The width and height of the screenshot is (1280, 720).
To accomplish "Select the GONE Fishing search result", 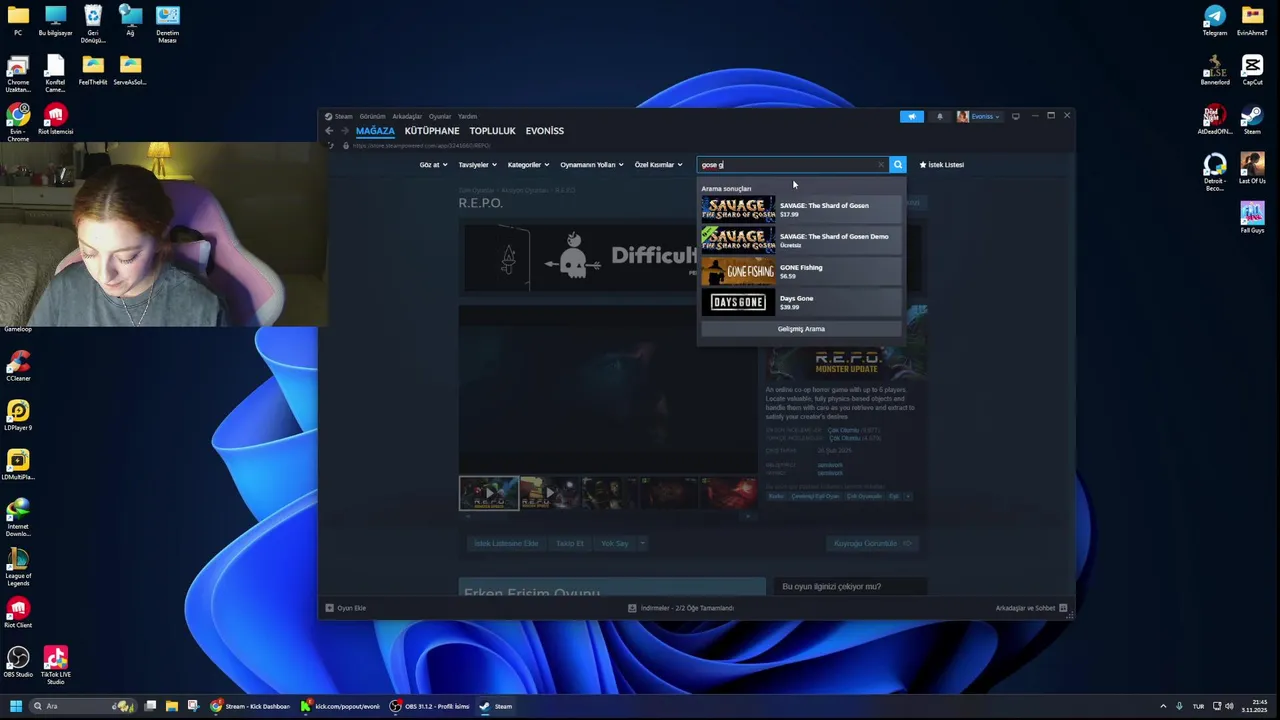I will pyautogui.click(x=801, y=271).
